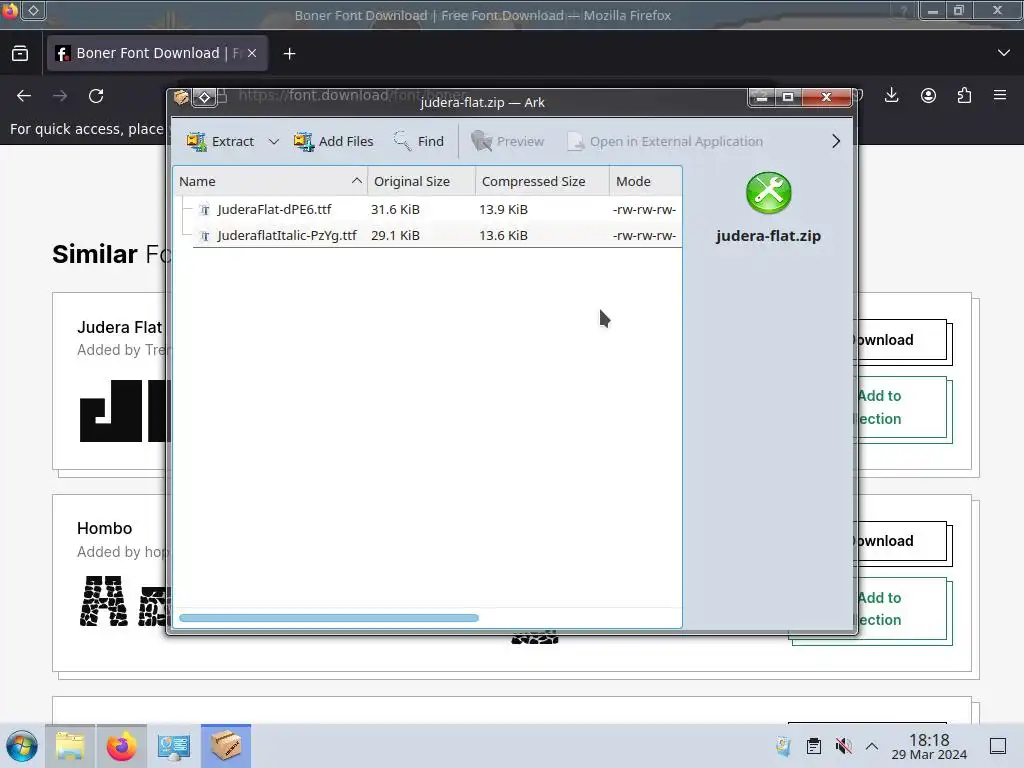Reload the Firefox page
This screenshot has height=768, width=1024.
point(96,96)
